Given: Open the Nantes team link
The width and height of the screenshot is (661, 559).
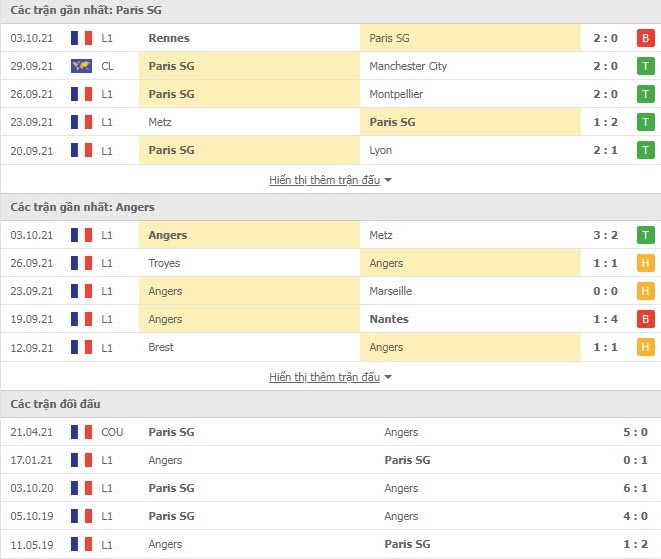Looking at the screenshot, I should [389, 319].
